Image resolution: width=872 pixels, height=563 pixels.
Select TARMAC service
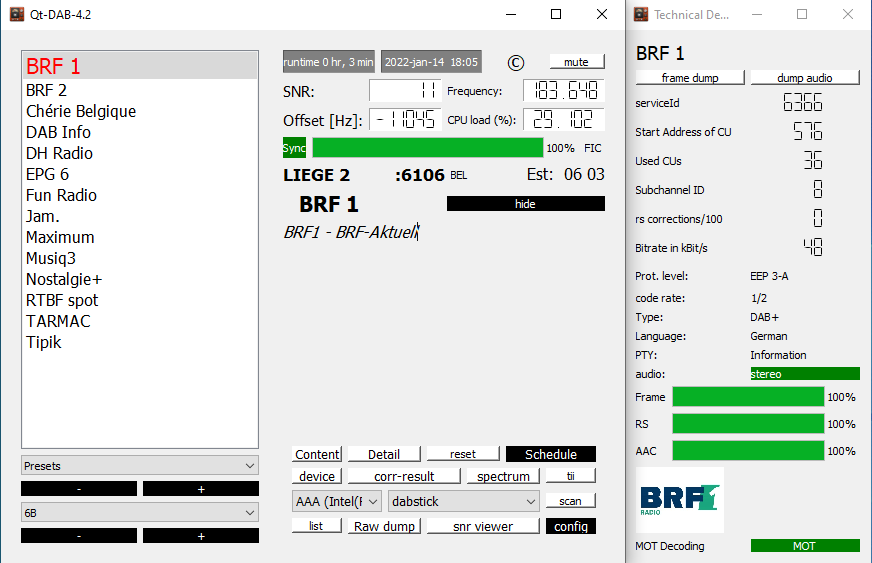[140, 321]
